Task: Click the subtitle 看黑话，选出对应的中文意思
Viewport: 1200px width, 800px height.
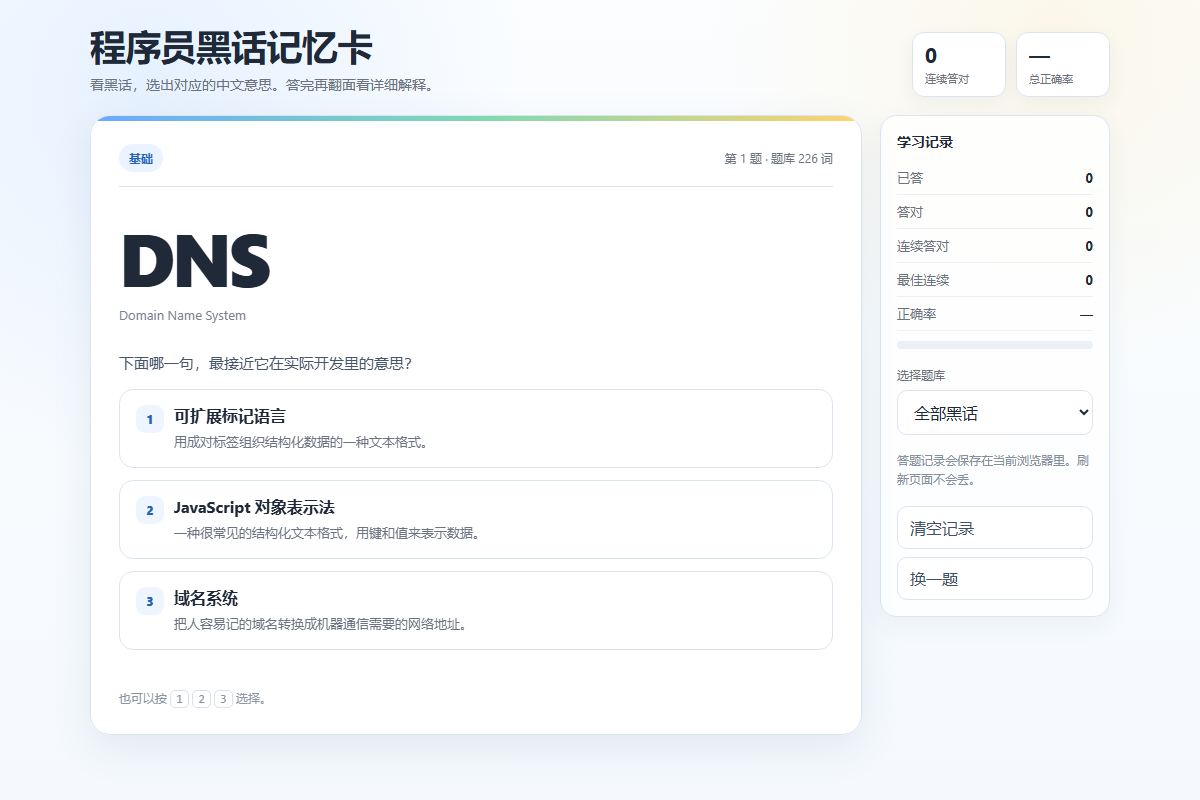Action: point(262,85)
